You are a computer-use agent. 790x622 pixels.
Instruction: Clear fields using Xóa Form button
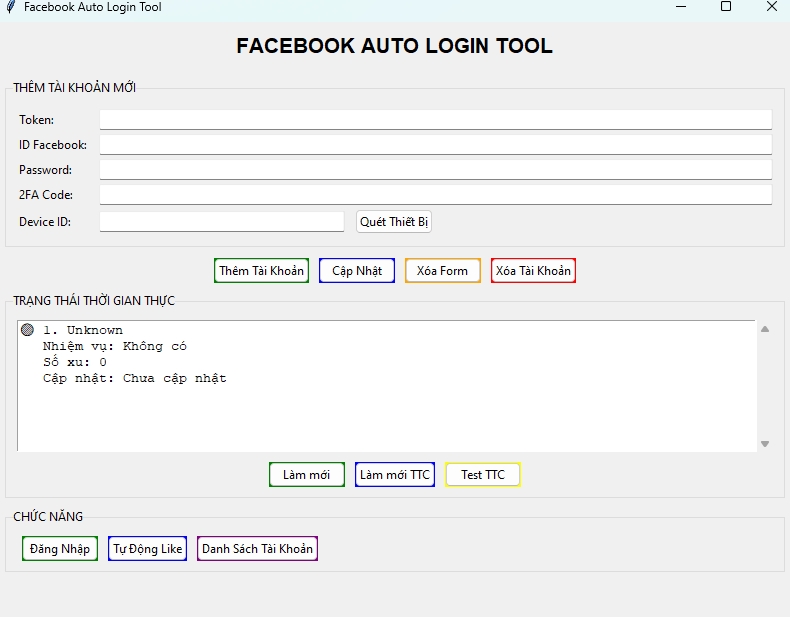(x=442, y=270)
